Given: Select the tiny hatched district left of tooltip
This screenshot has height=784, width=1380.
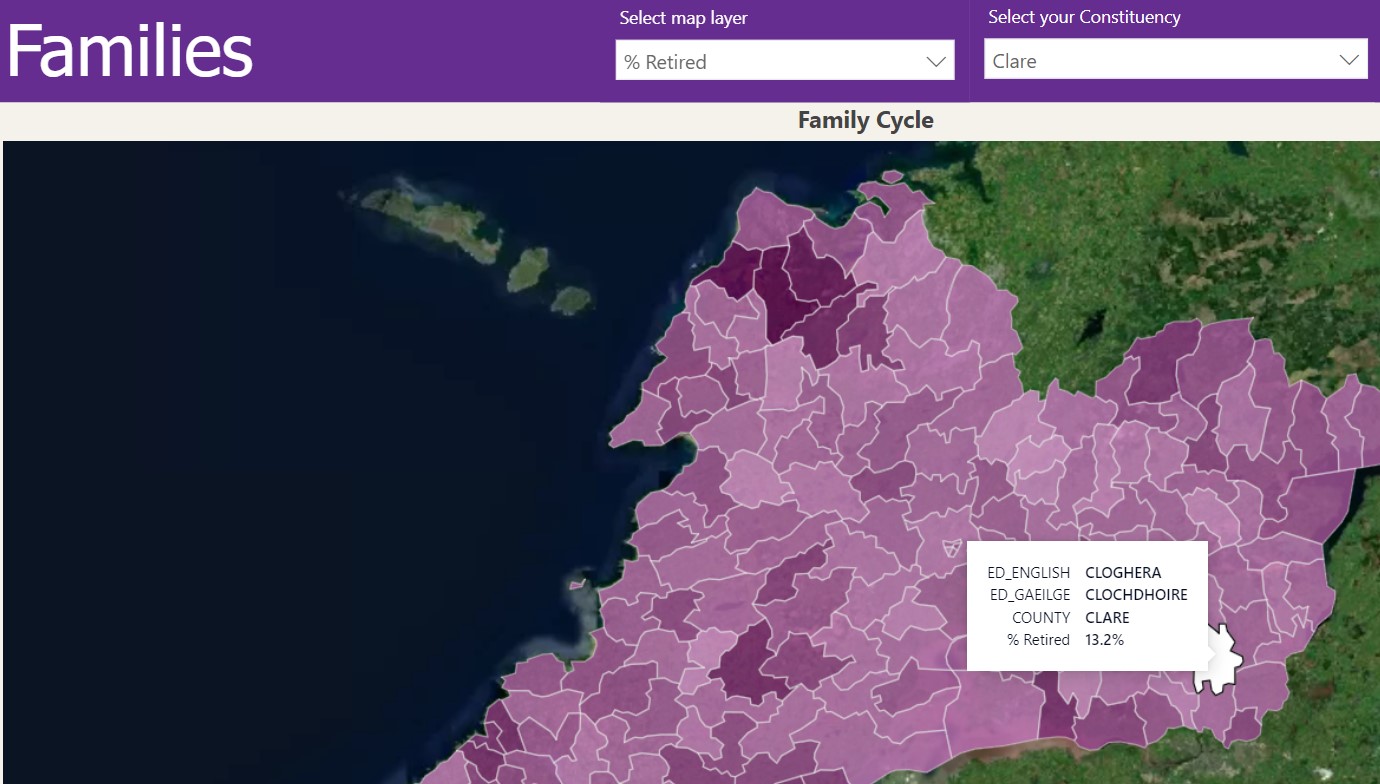Looking at the screenshot, I should click(950, 546).
